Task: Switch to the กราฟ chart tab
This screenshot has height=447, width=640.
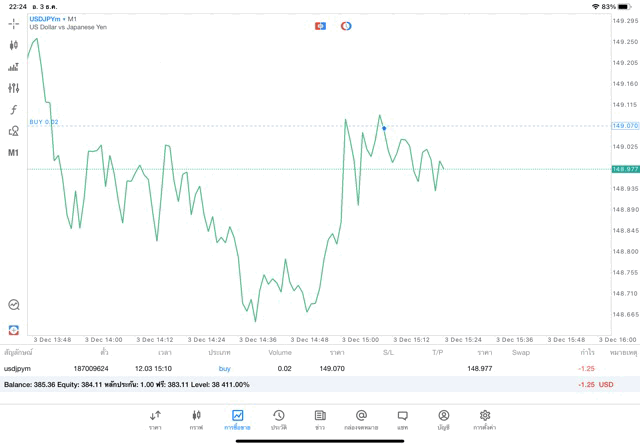Action: [196, 419]
